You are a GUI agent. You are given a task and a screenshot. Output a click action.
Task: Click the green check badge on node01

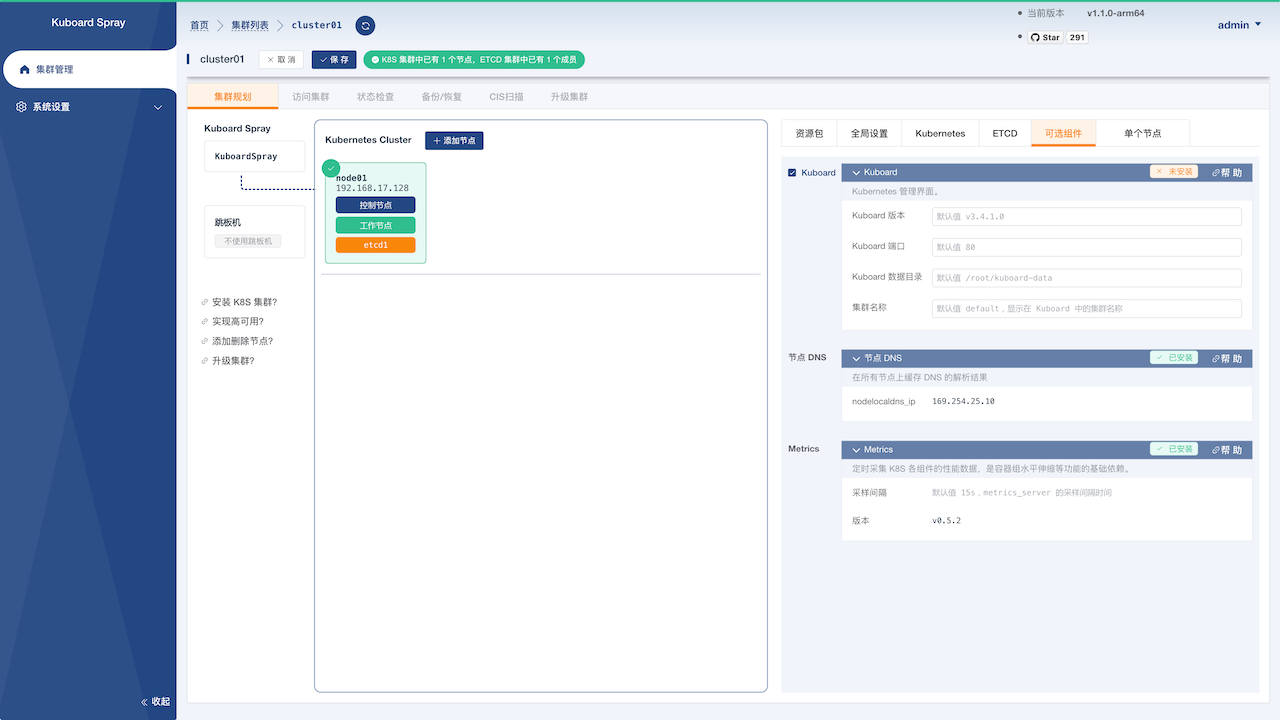(x=331, y=168)
